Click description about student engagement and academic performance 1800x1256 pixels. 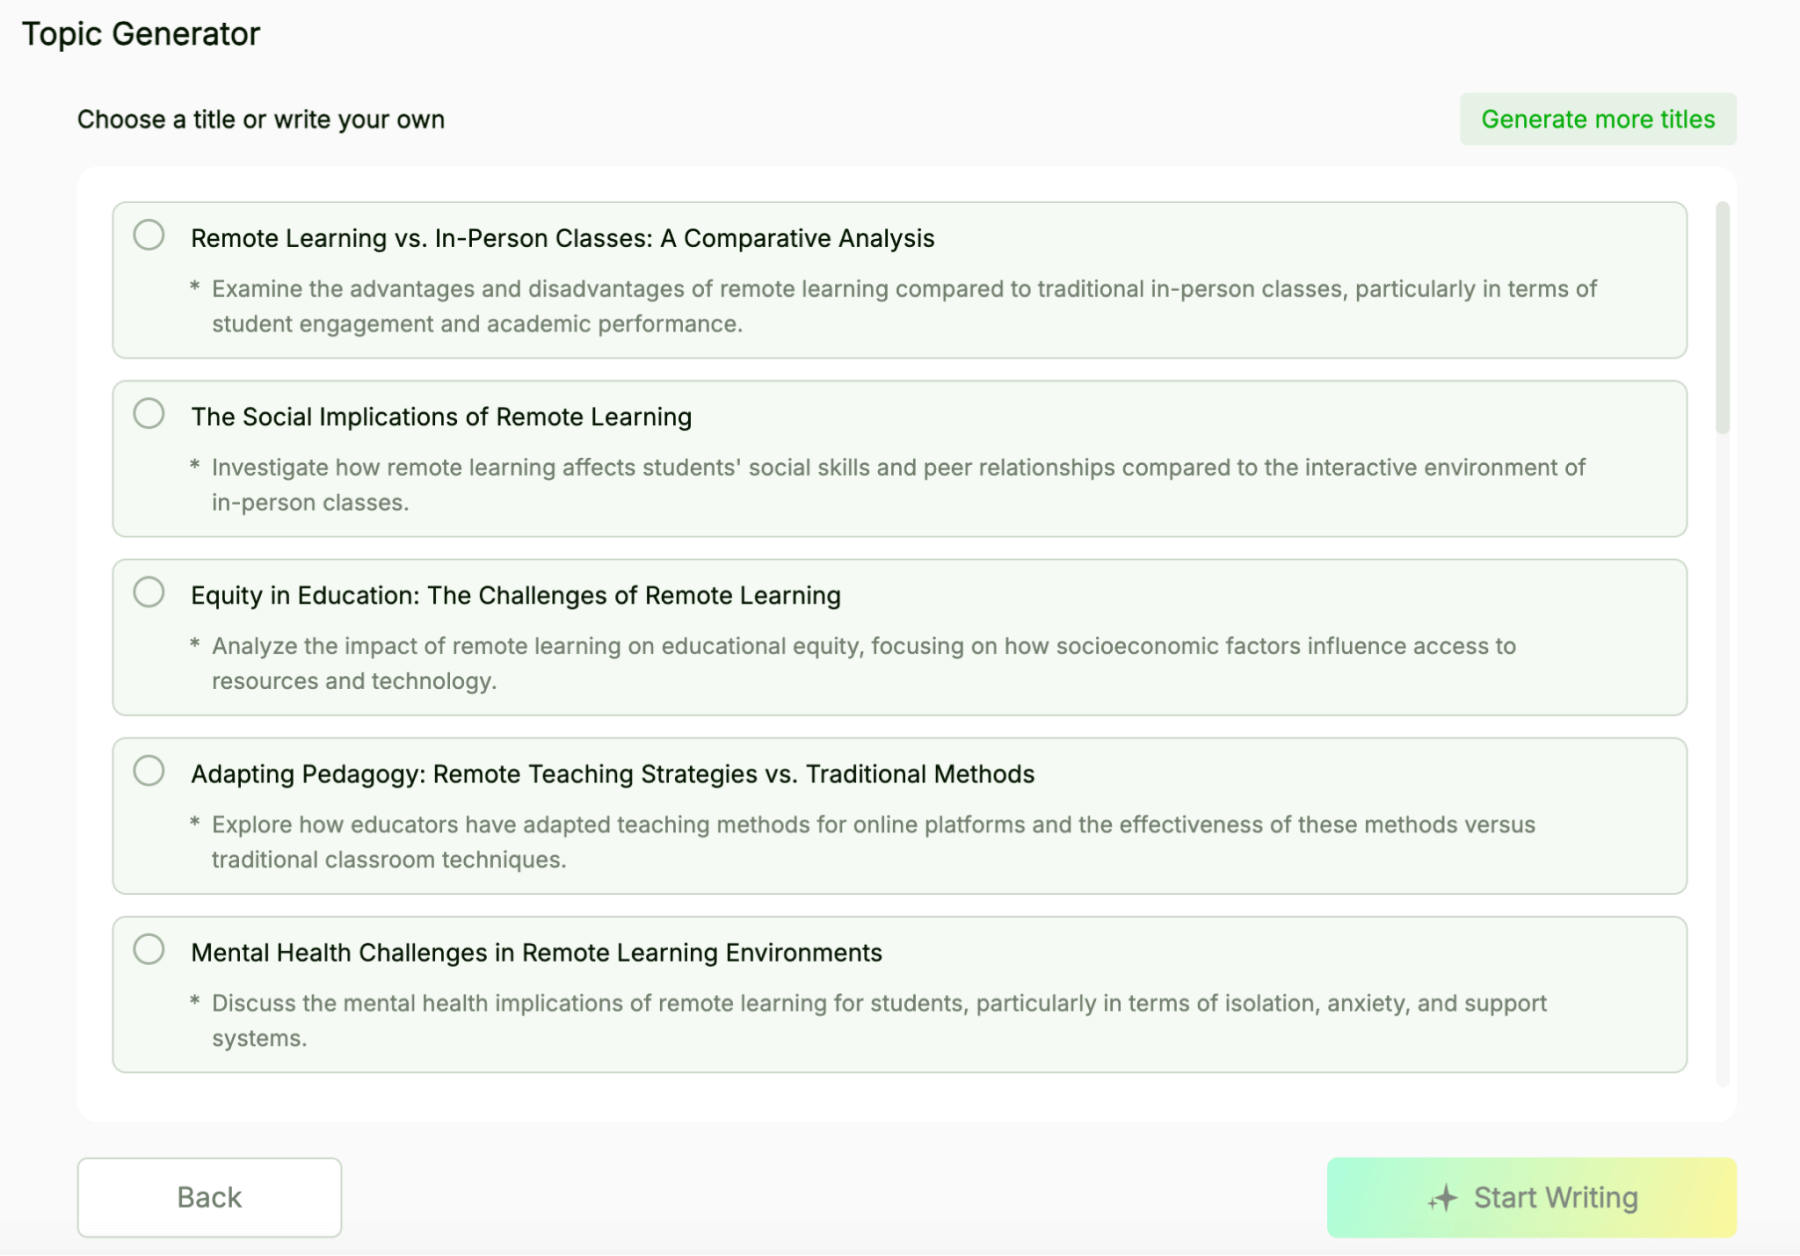[904, 306]
